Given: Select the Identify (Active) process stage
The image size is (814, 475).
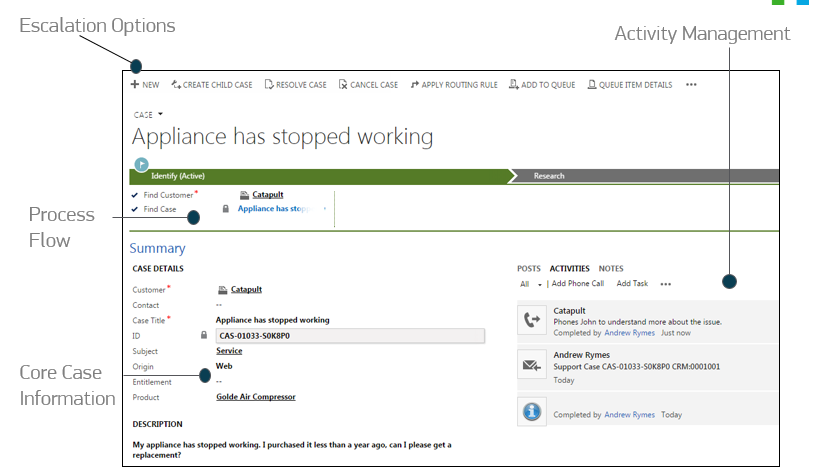Looking at the screenshot, I should (178, 176).
